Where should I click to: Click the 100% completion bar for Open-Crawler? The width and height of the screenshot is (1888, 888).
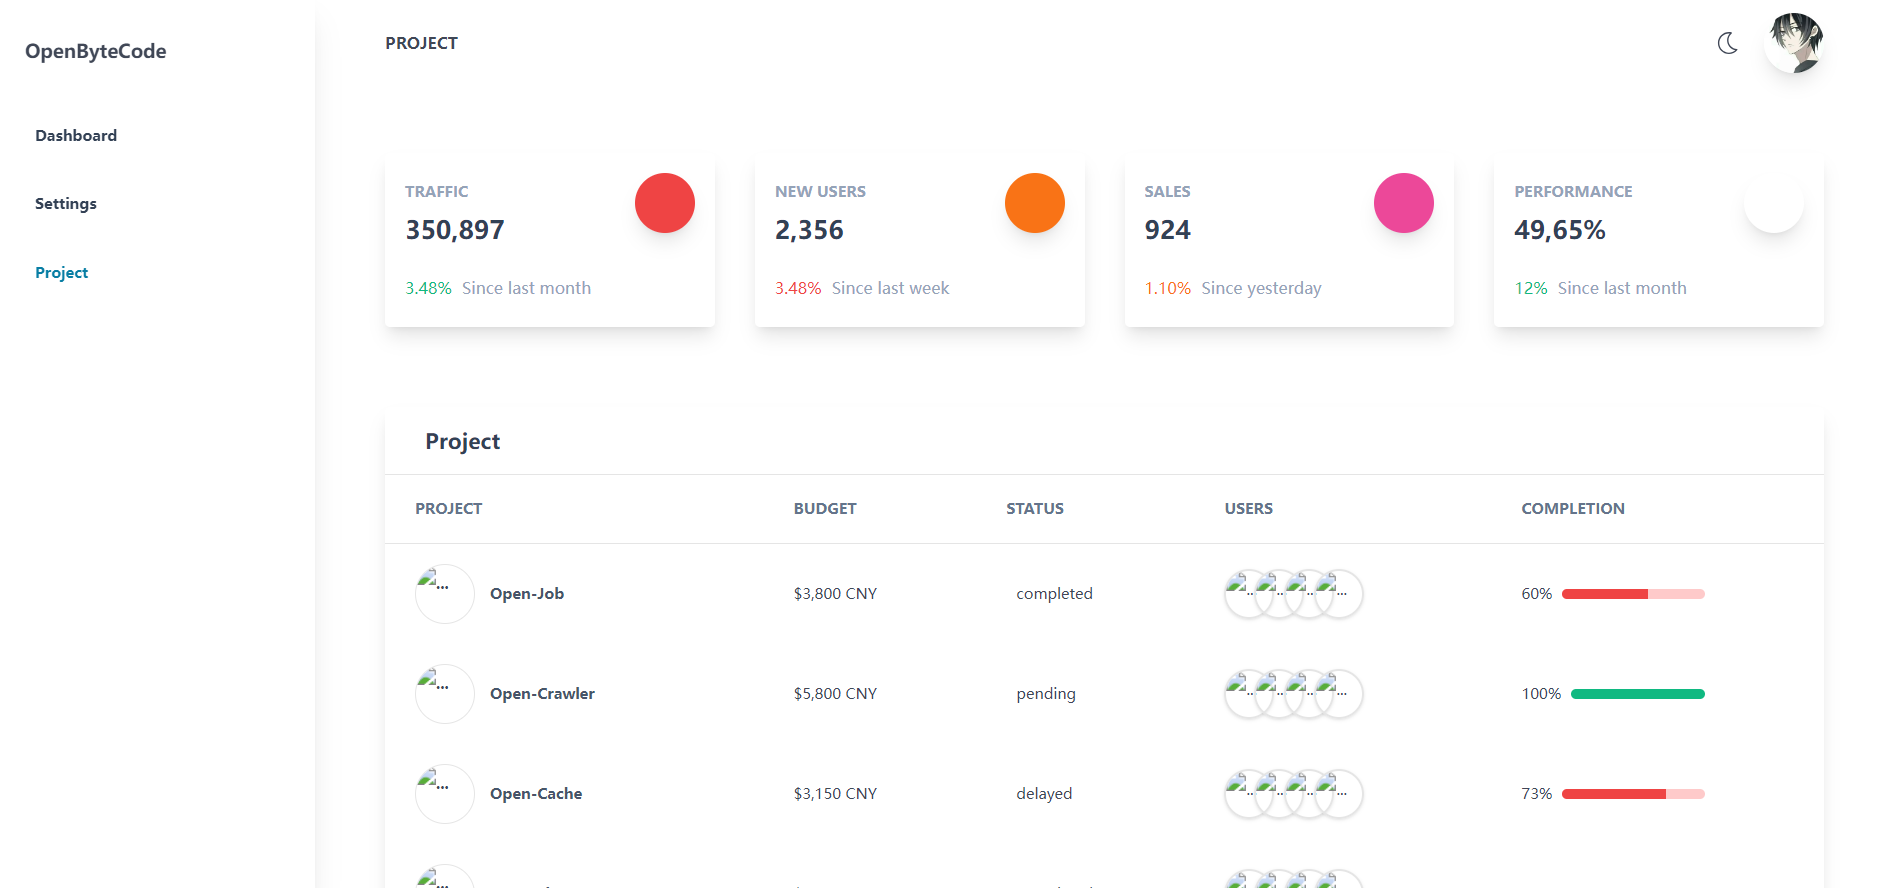1638,694
